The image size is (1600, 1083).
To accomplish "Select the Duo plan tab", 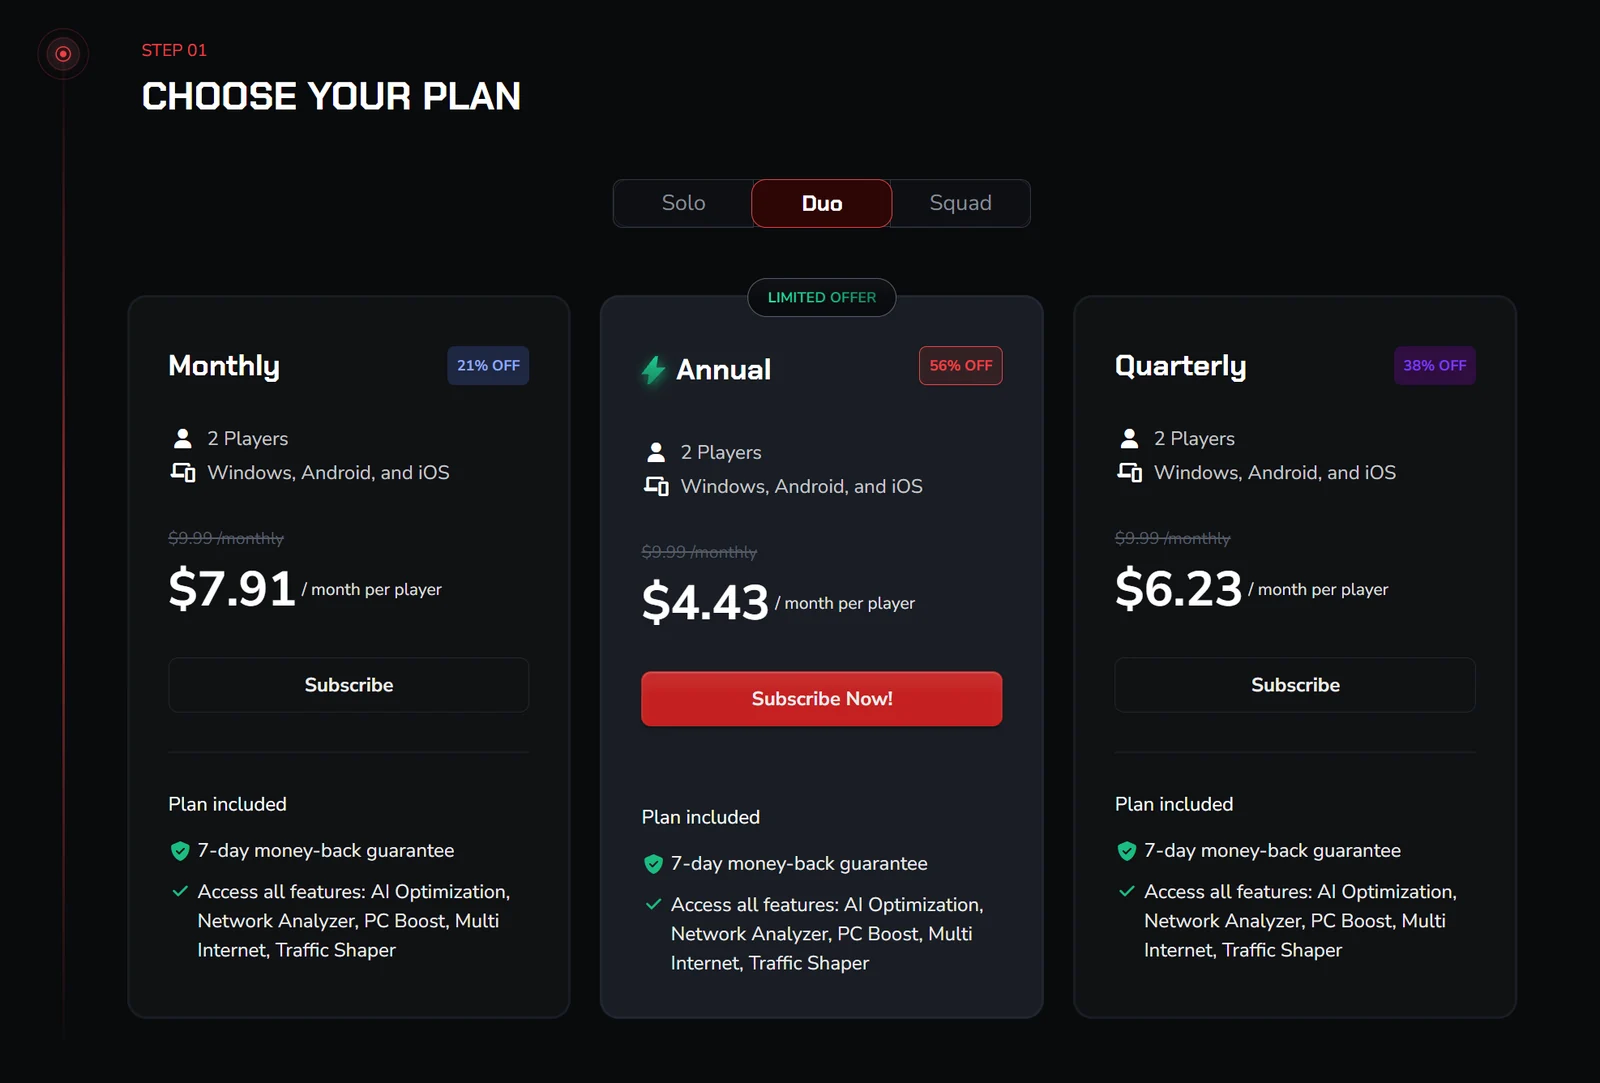I will [x=822, y=203].
